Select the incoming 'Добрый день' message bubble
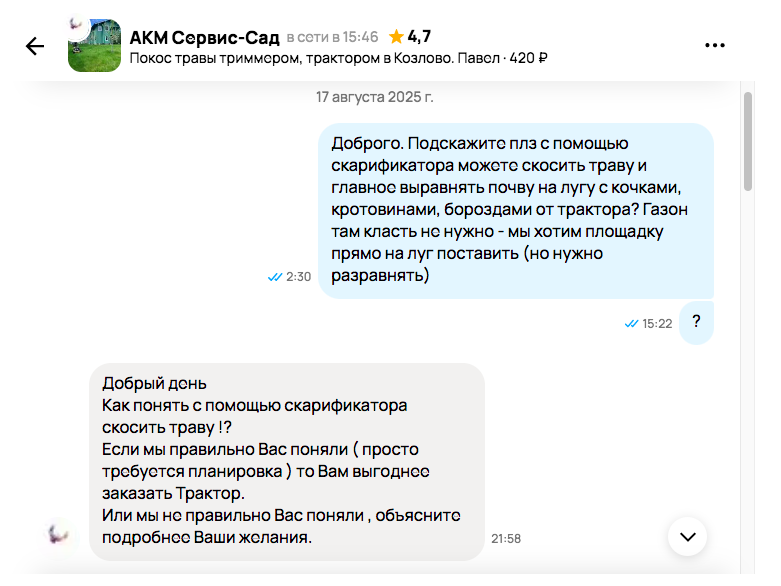 coord(287,460)
